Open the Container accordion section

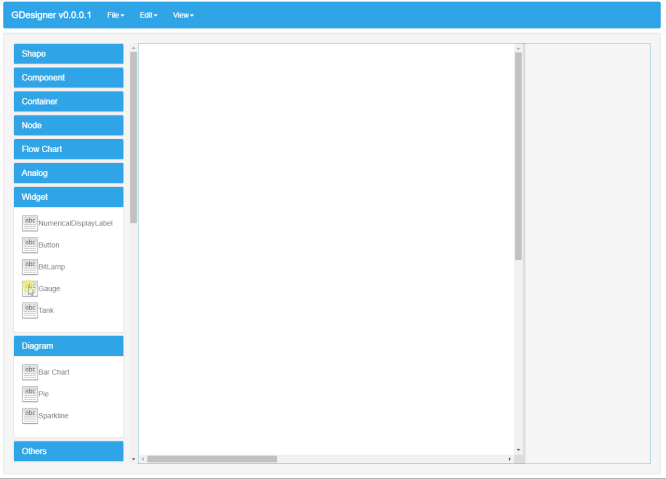(x=68, y=102)
